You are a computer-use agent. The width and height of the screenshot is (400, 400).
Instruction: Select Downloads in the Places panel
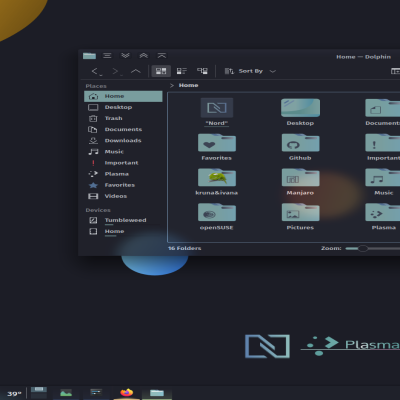pos(123,141)
